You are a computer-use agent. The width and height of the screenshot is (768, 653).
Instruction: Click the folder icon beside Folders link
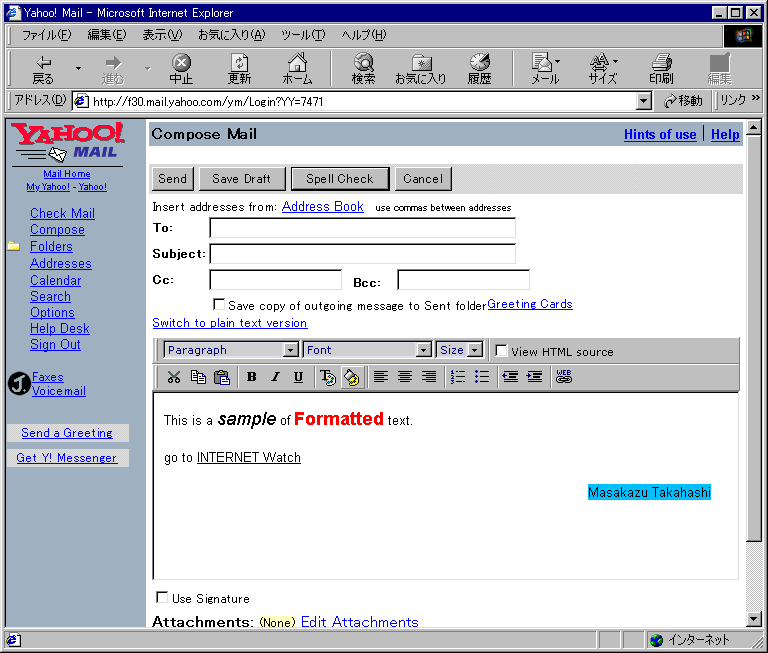pyautogui.click(x=14, y=246)
